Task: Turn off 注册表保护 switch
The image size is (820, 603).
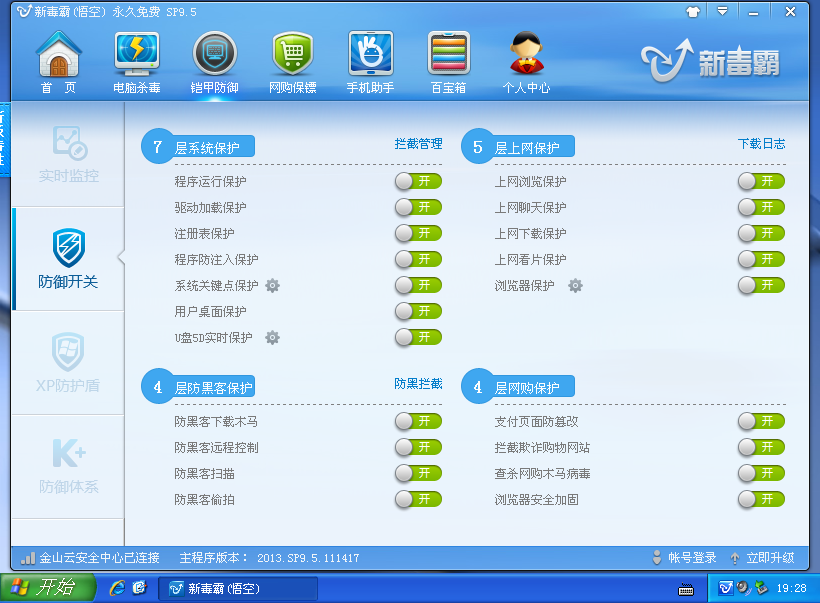Action: point(418,233)
